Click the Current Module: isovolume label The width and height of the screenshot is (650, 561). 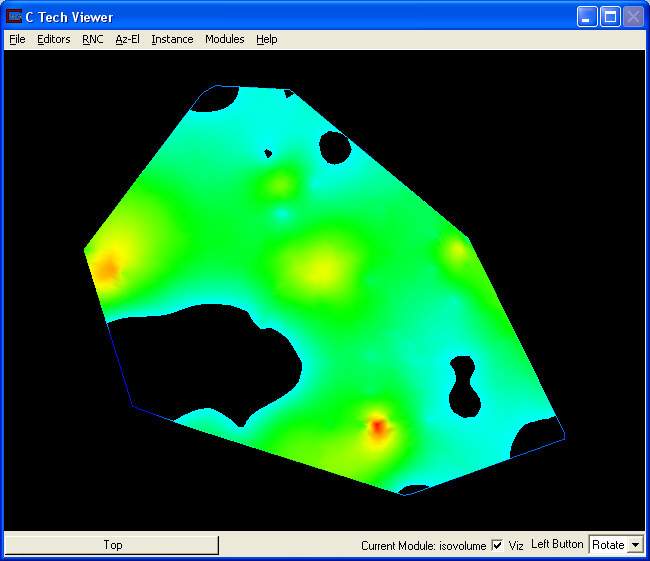click(423, 546)
